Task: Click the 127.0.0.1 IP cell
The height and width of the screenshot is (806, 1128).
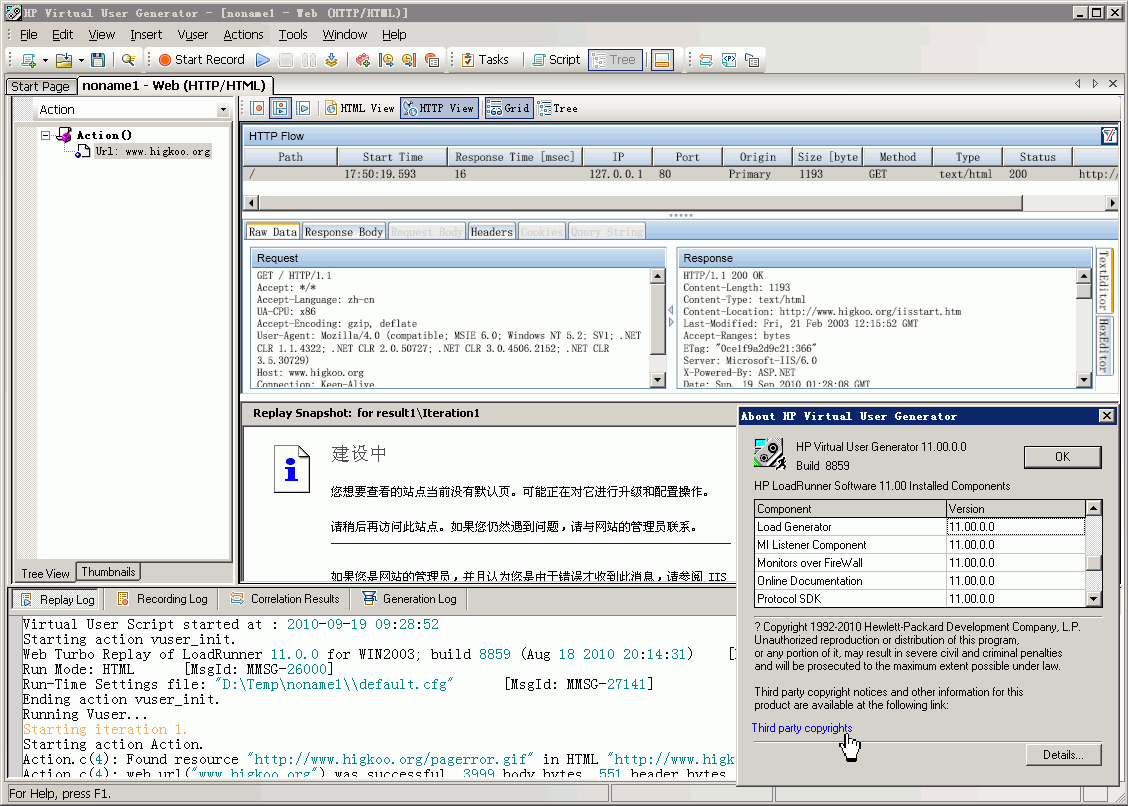Action: [616, 174]
